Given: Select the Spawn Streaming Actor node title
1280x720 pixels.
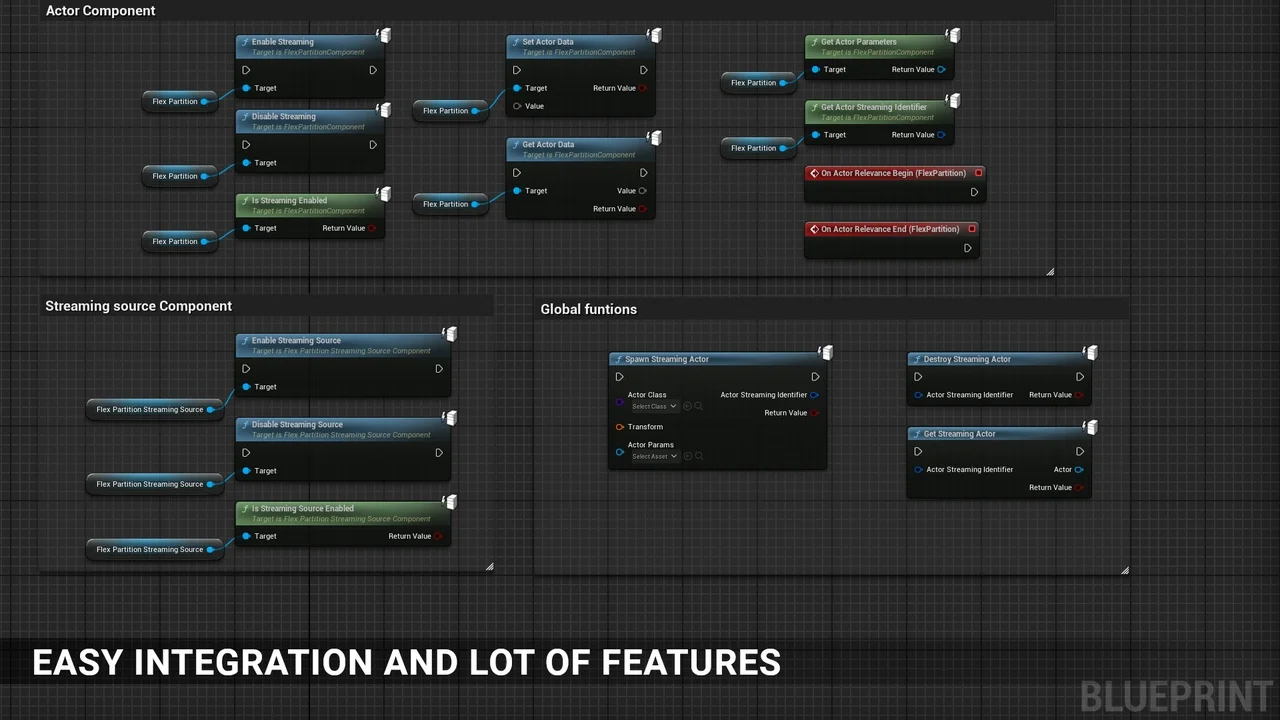Looking at the screenshot, I should coord(666,359).
